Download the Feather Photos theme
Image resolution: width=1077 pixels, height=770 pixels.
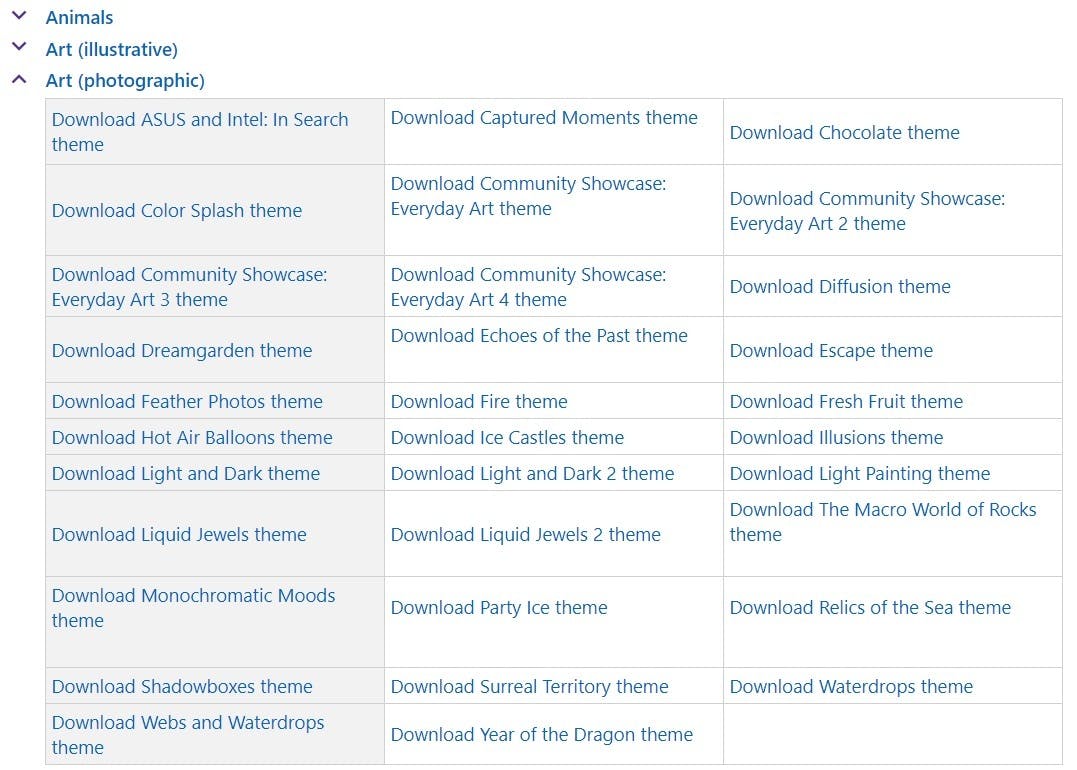point(187,402)
